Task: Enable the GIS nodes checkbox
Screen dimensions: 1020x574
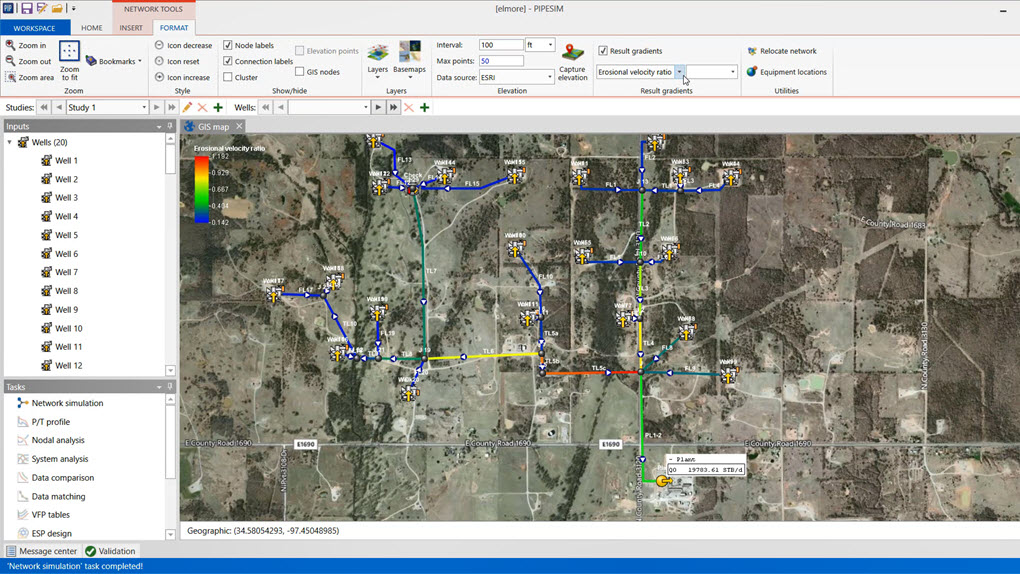Action: point(299,72)
